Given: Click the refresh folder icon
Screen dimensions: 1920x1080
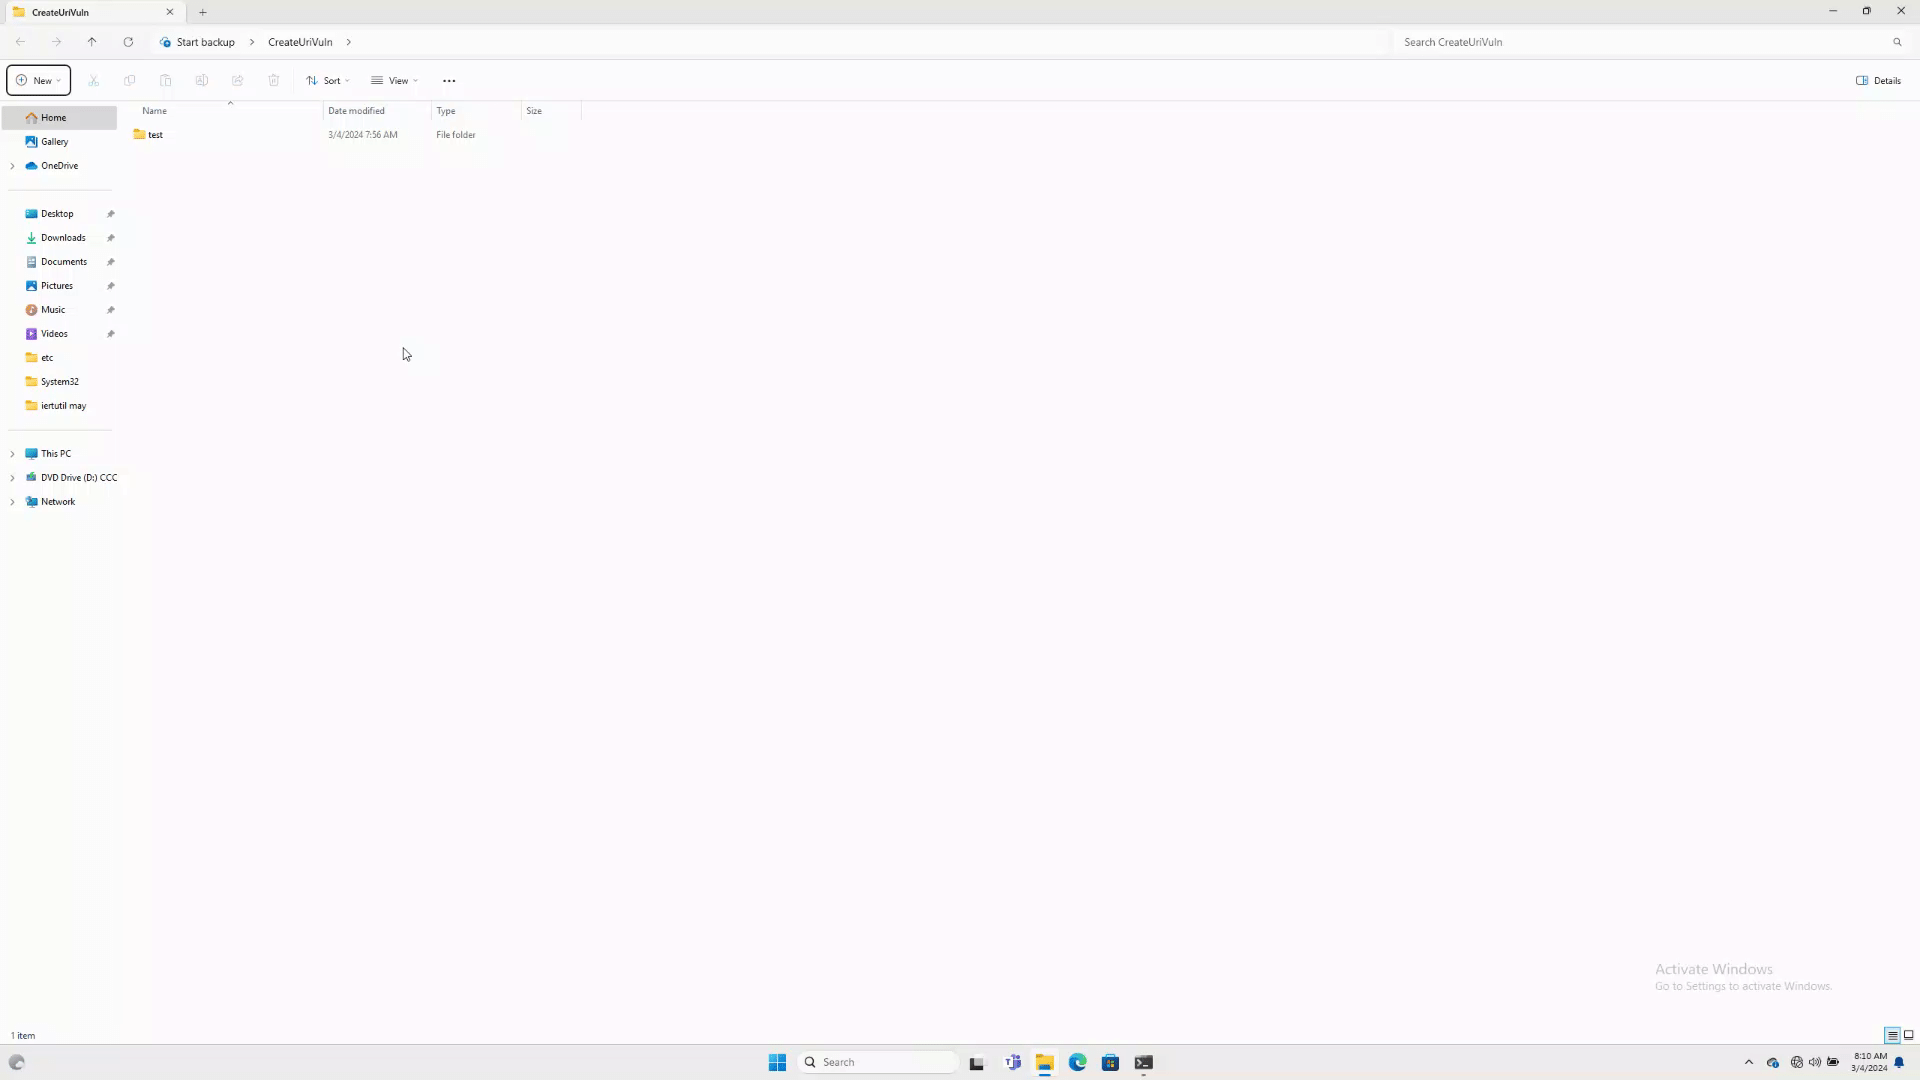Looking at the screenshot, I should pyautogui.click(x=128, y=41).
